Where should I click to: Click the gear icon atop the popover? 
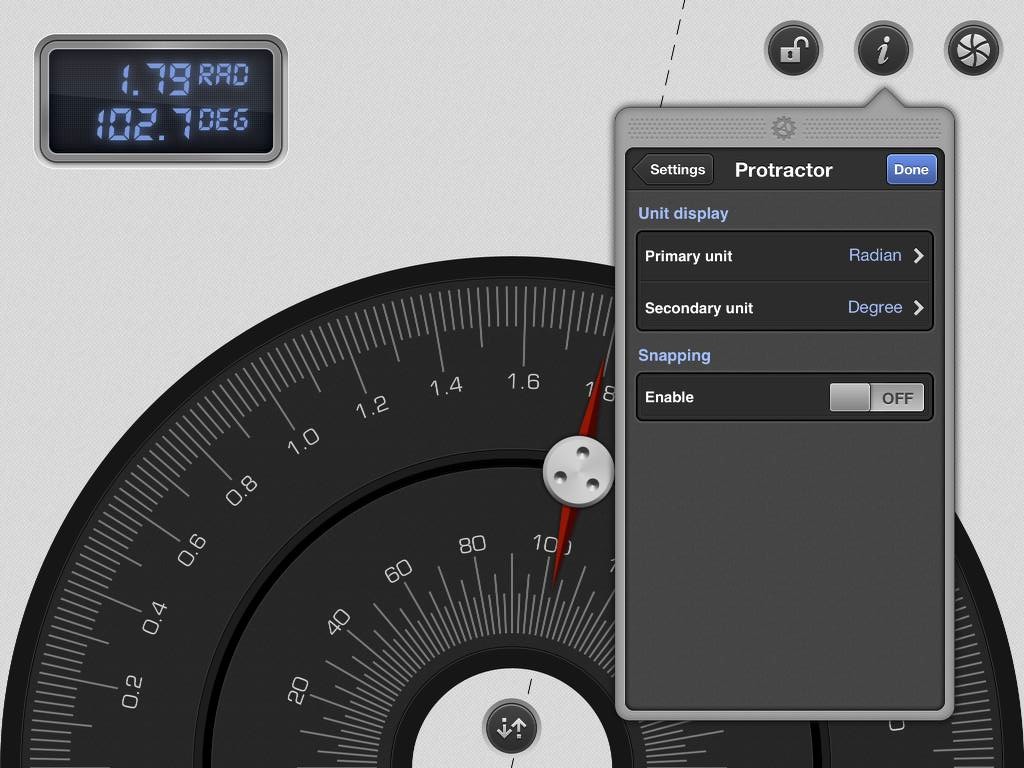click(784, 128)
